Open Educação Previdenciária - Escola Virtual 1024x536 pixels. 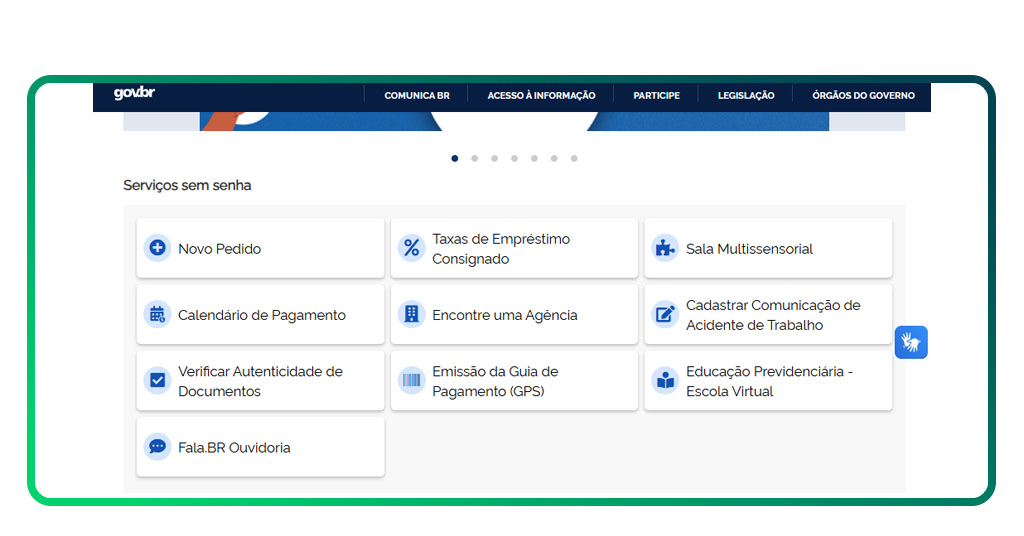pos(768,381)
